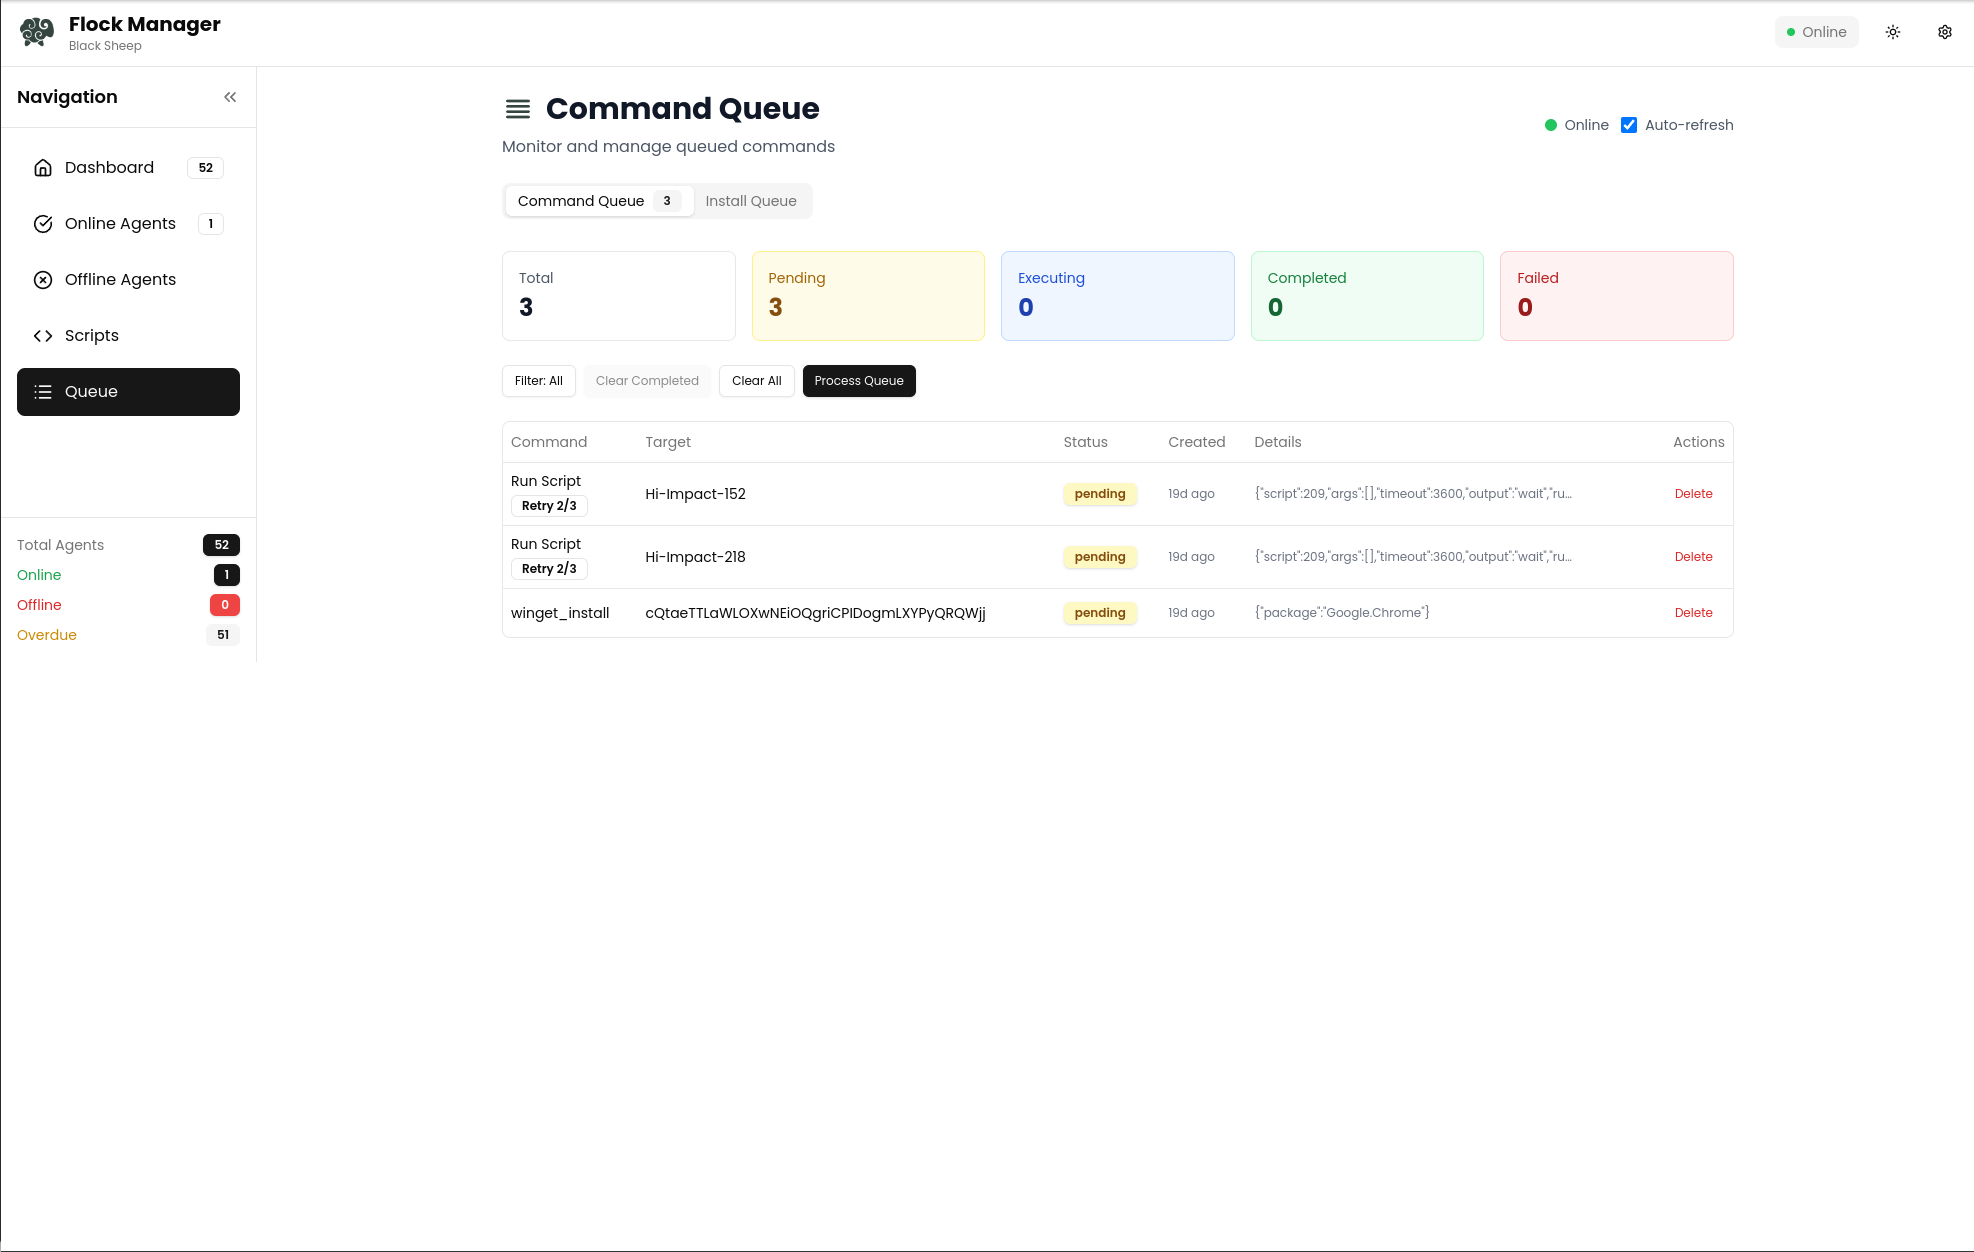Click the Flock Manager brain logo
The image size is (1974, 1252).
pos(37,31)
